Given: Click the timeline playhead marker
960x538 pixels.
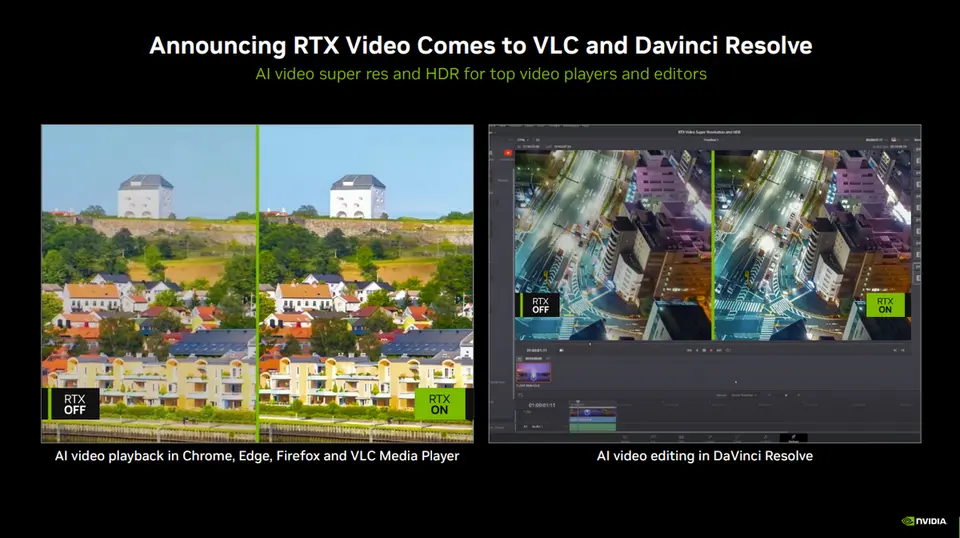Looking at the screenshot, I should coord(578,402).
